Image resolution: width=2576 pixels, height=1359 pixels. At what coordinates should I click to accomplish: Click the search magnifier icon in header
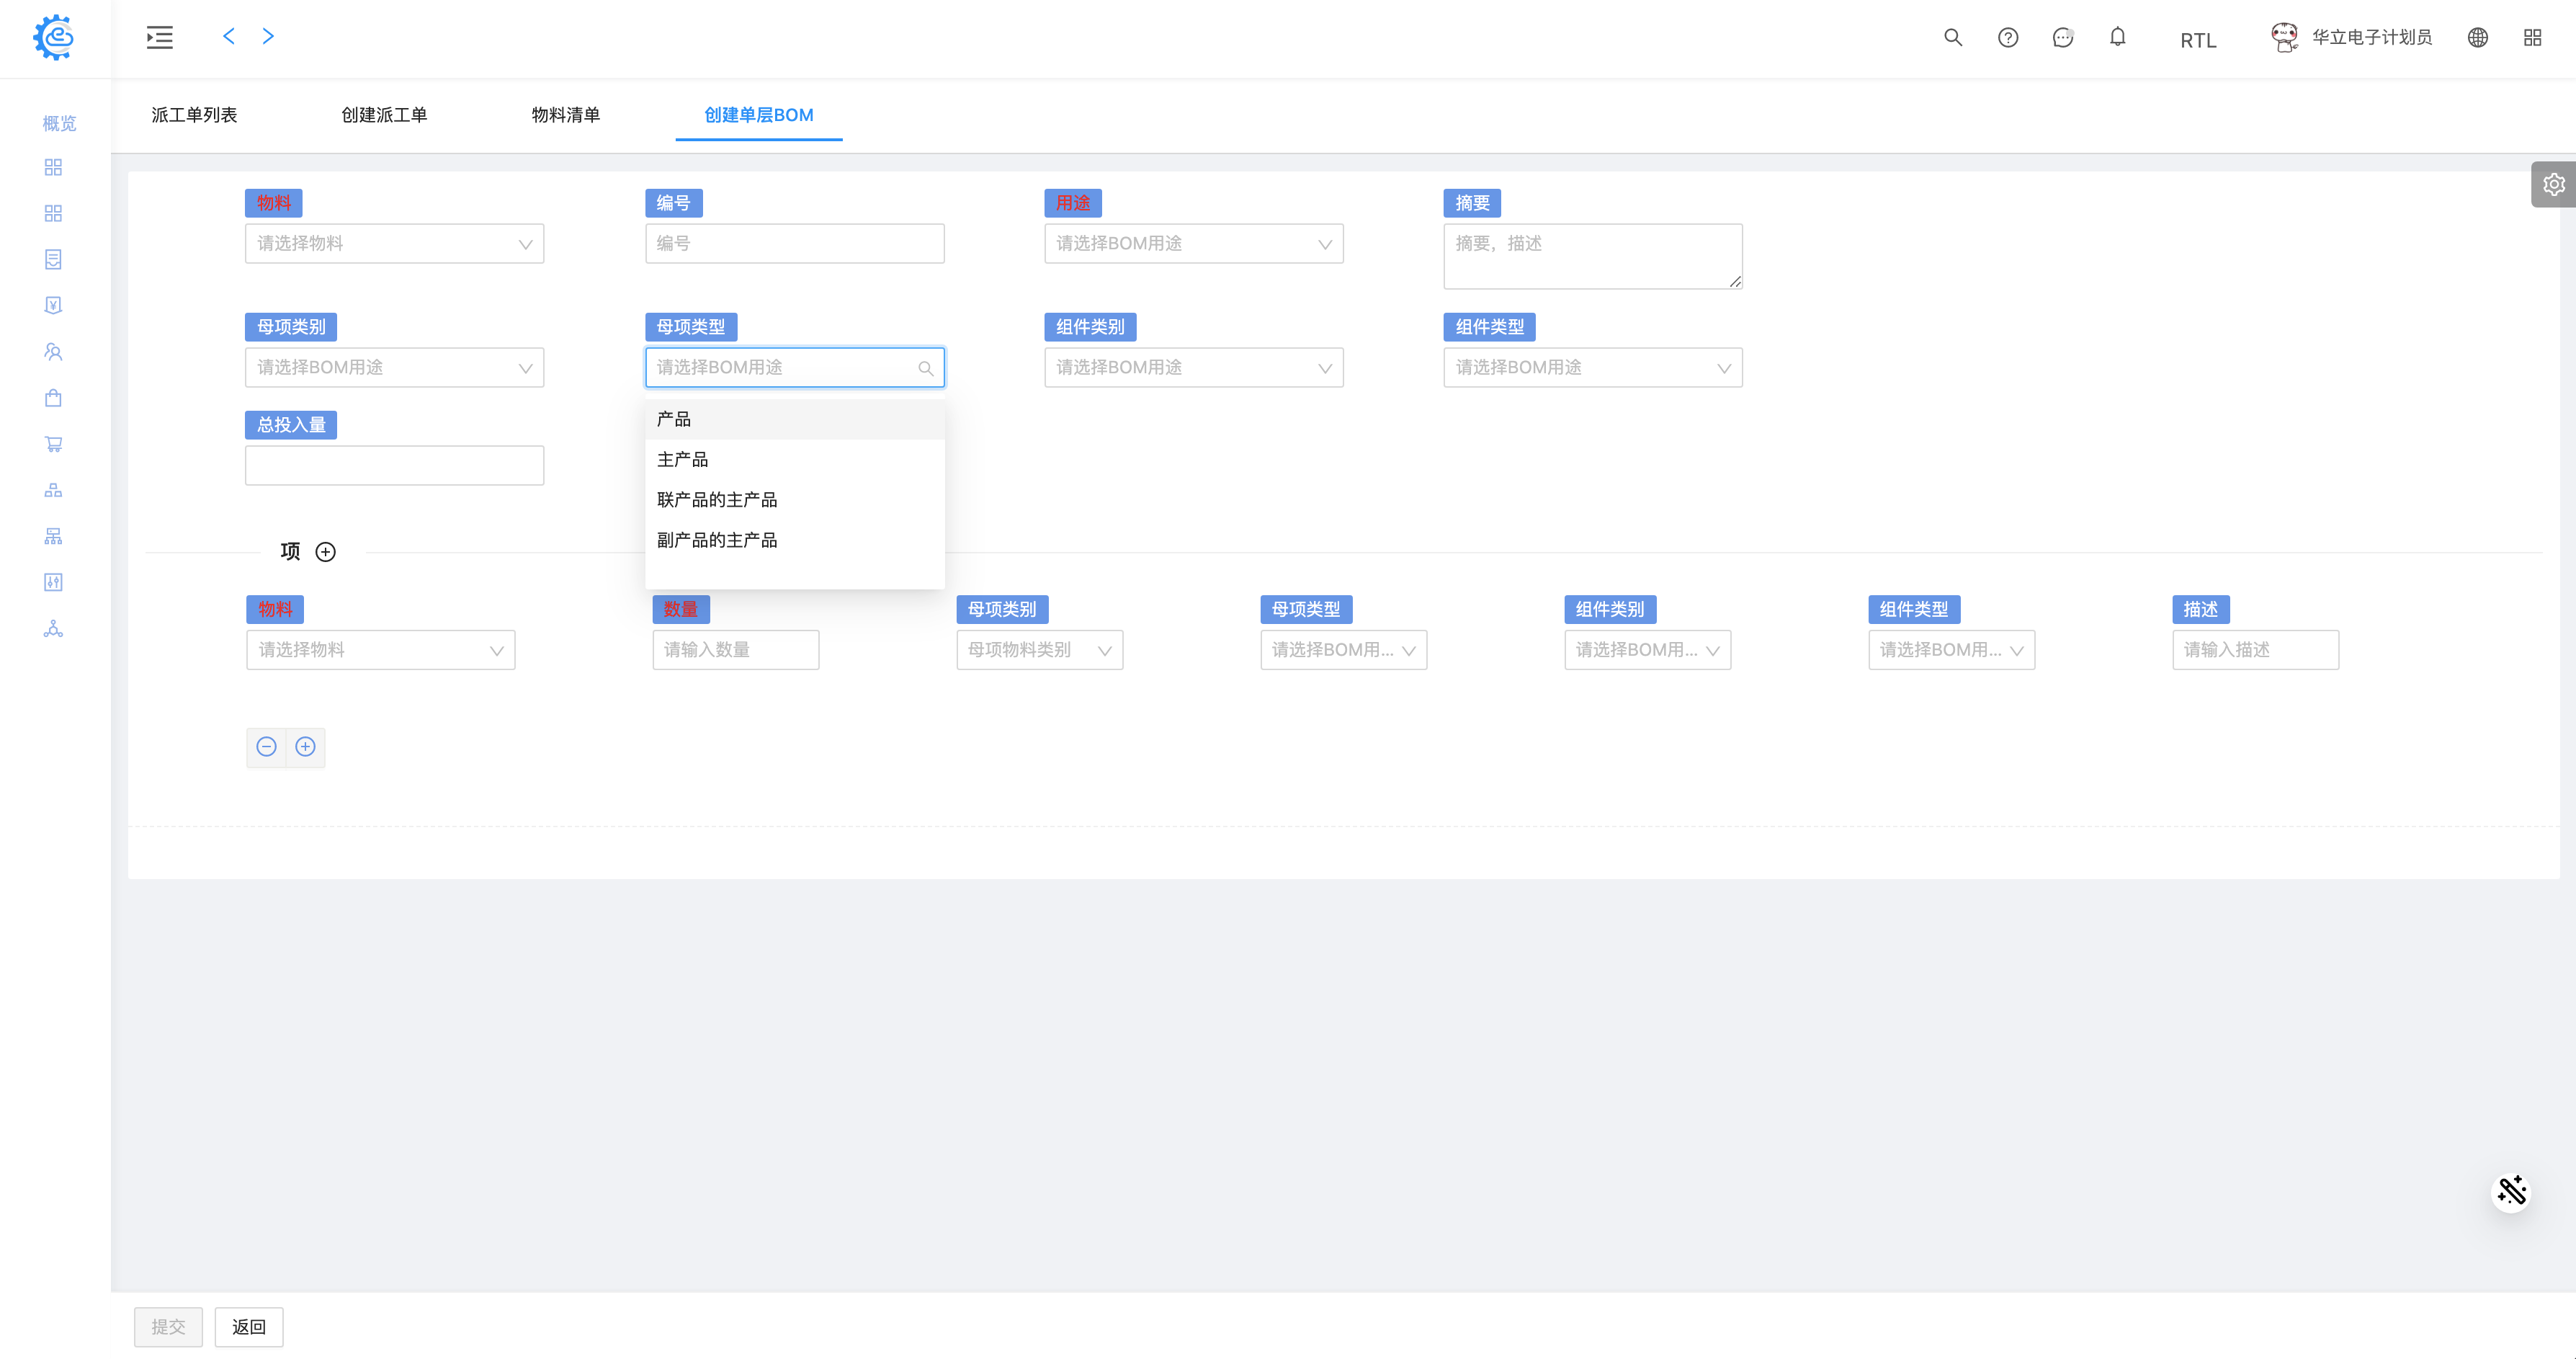[1952, 37]
